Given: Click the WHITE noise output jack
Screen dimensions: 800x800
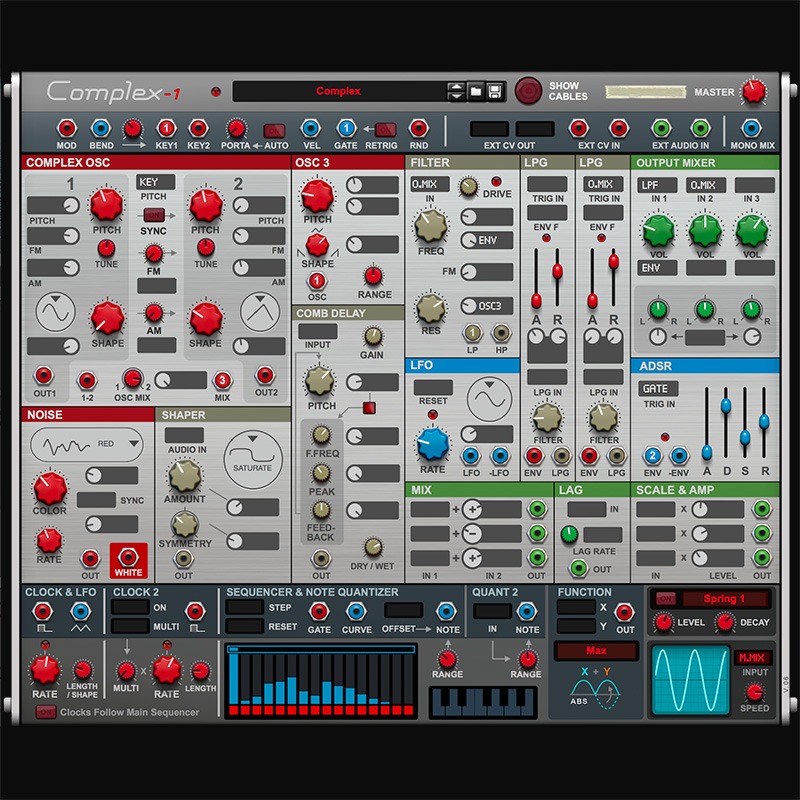Looking at the screenshot, I should 128,556.
